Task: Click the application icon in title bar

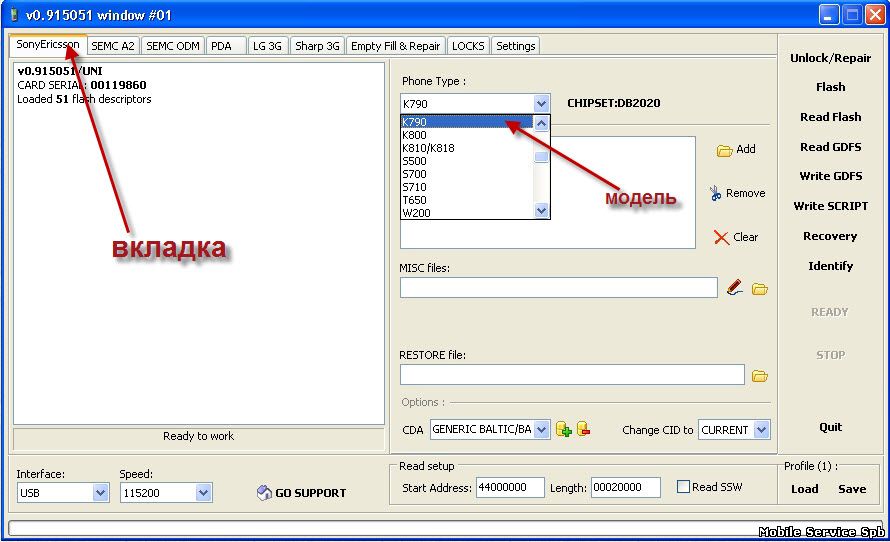Action: coord(14,15)
